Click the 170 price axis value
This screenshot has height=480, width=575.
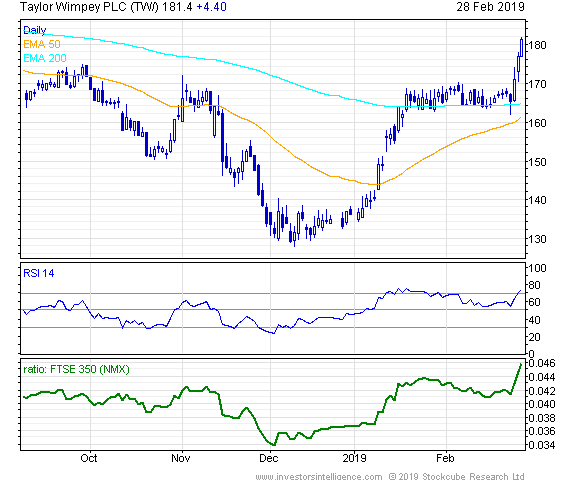(537, 84)
